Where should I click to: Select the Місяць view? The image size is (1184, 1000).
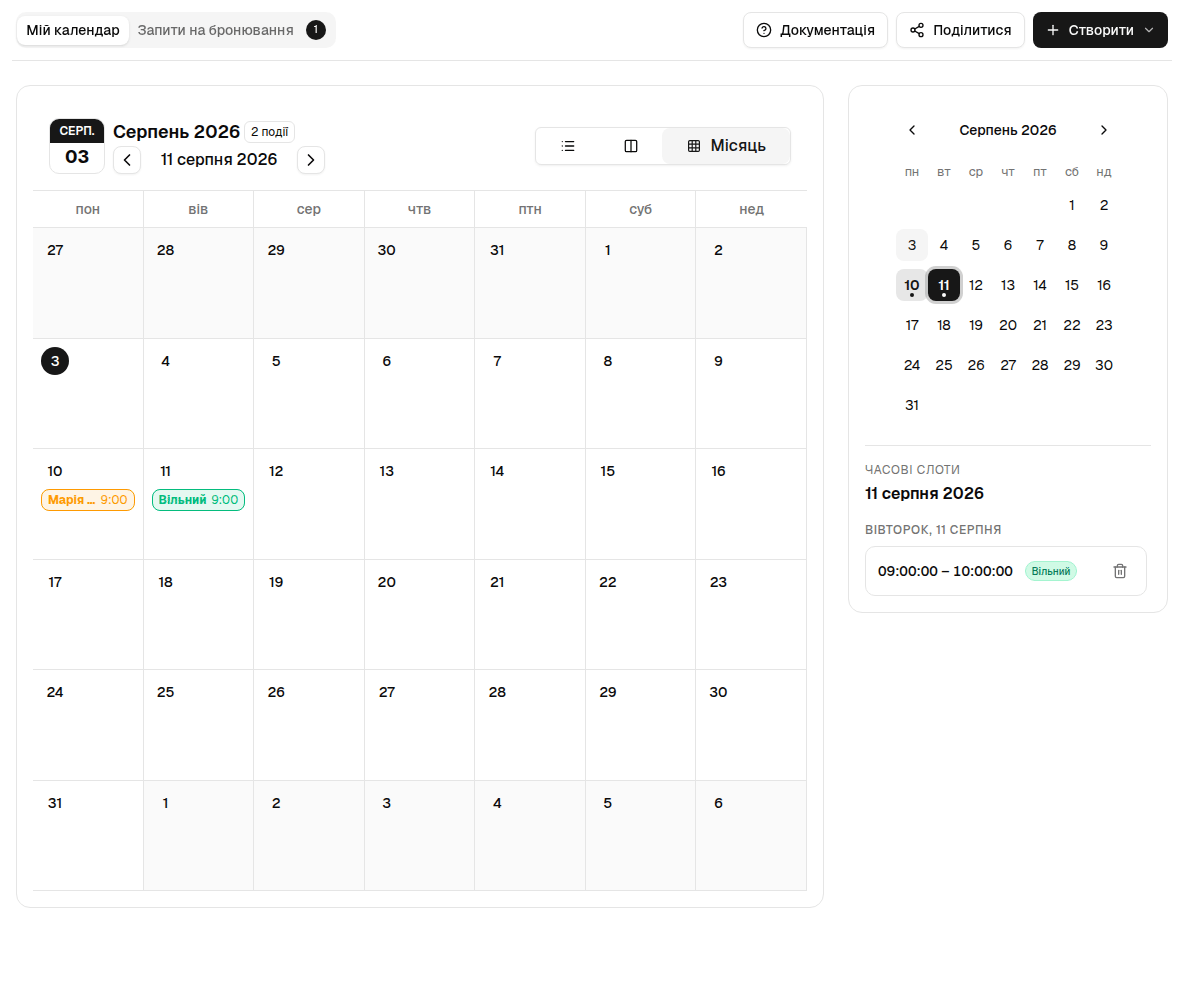(x=726, y=146)
